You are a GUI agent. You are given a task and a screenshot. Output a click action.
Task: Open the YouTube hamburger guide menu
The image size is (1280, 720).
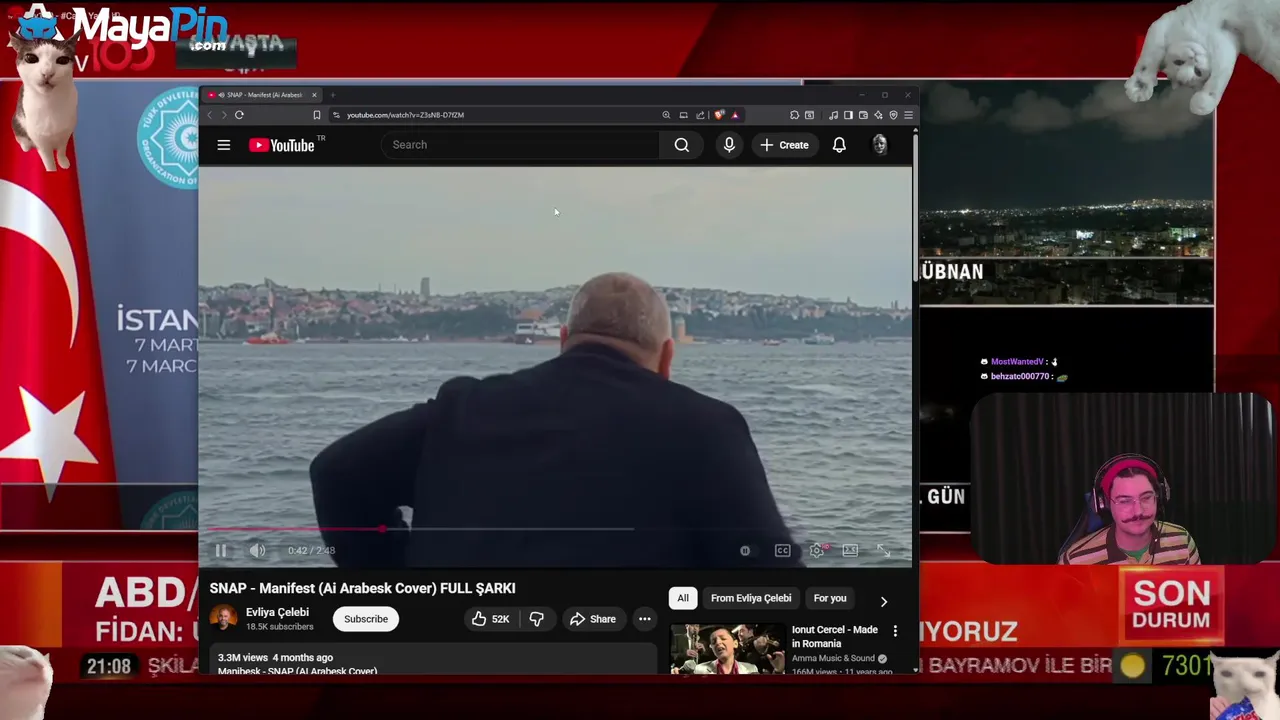[224, 145]
